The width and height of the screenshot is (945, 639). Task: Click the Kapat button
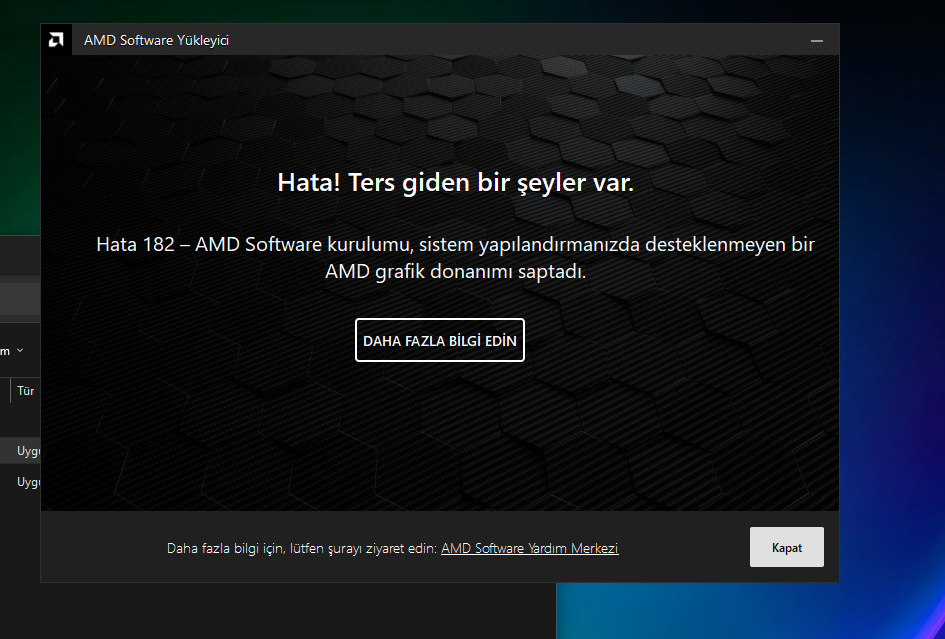pos(786,547)
